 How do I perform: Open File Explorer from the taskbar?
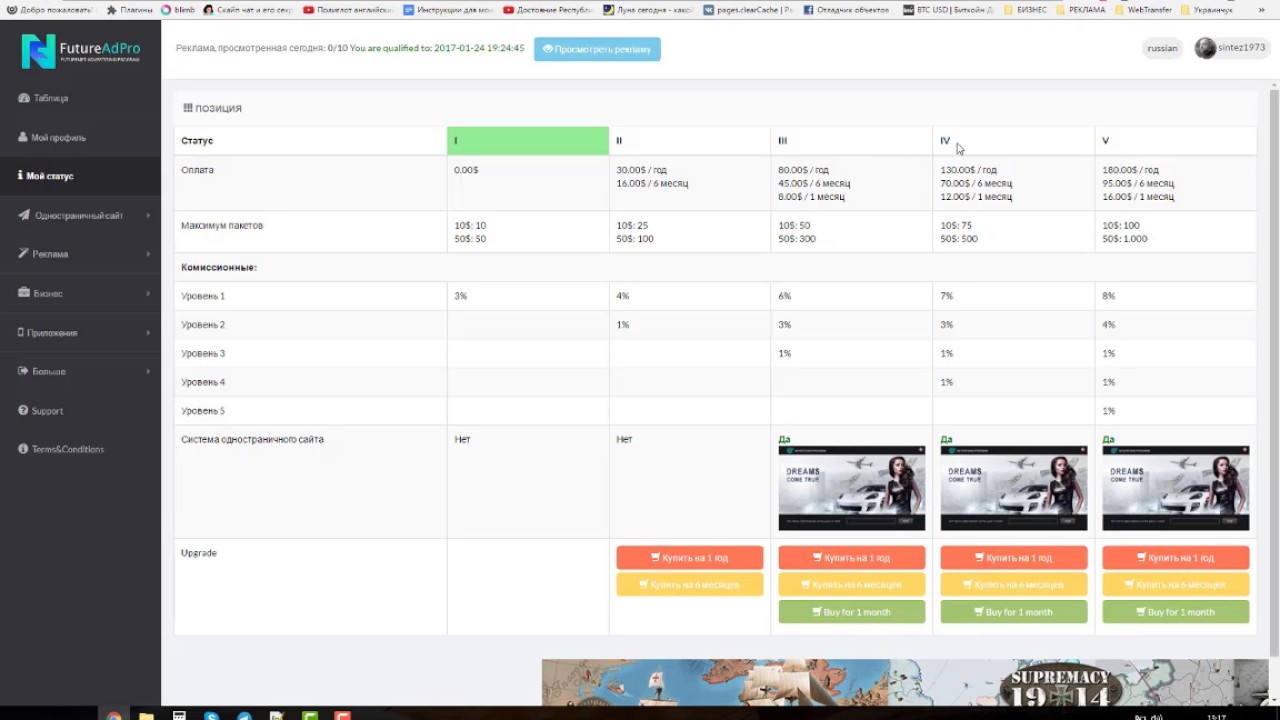146,716
